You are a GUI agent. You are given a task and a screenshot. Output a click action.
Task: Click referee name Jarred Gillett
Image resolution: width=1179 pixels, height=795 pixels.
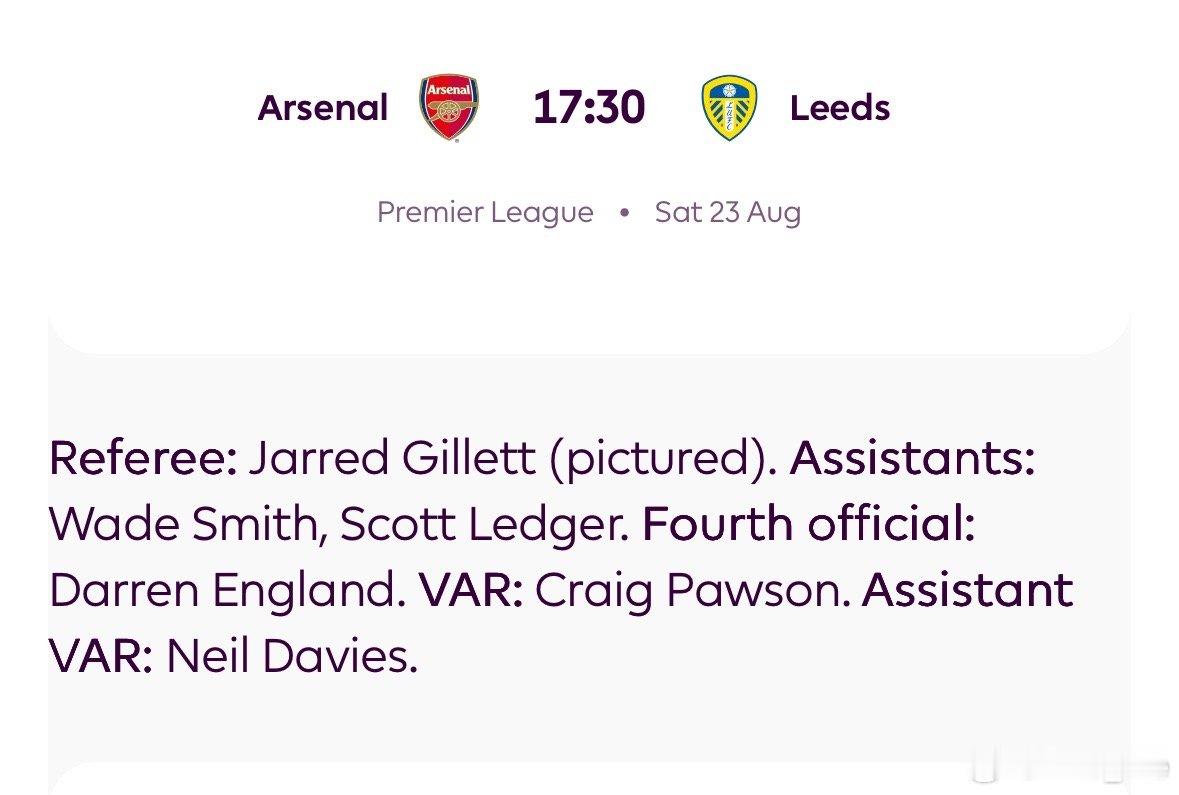tap(392, 457)
